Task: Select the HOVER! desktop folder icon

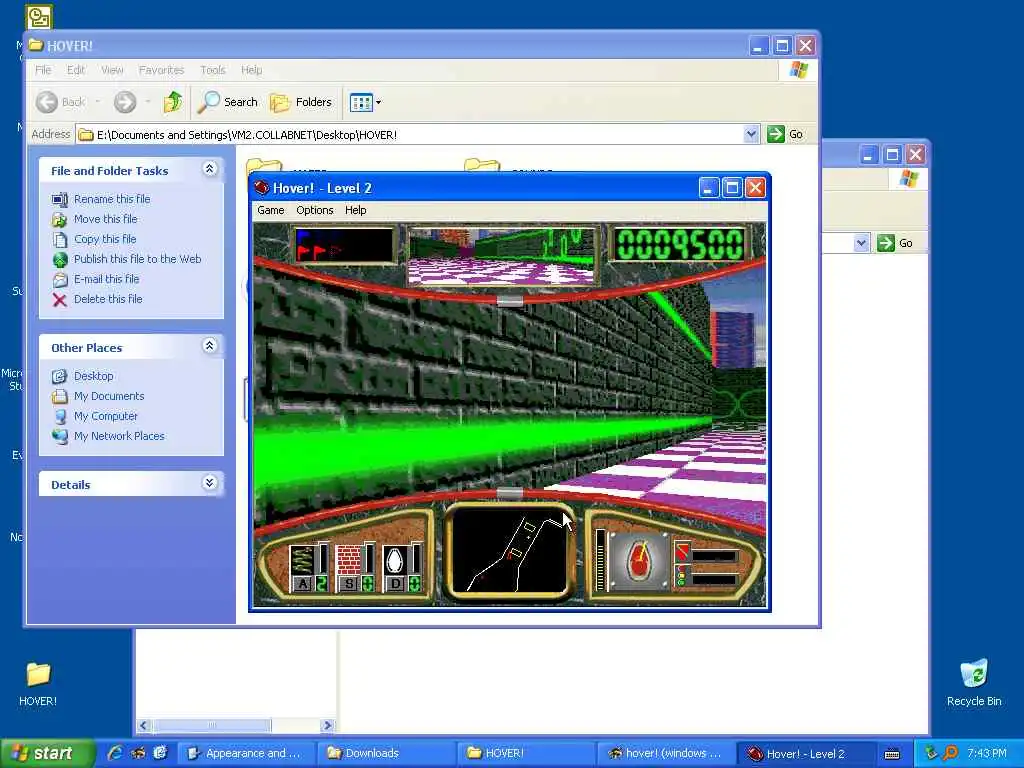Action: click(x=38, y=684)
